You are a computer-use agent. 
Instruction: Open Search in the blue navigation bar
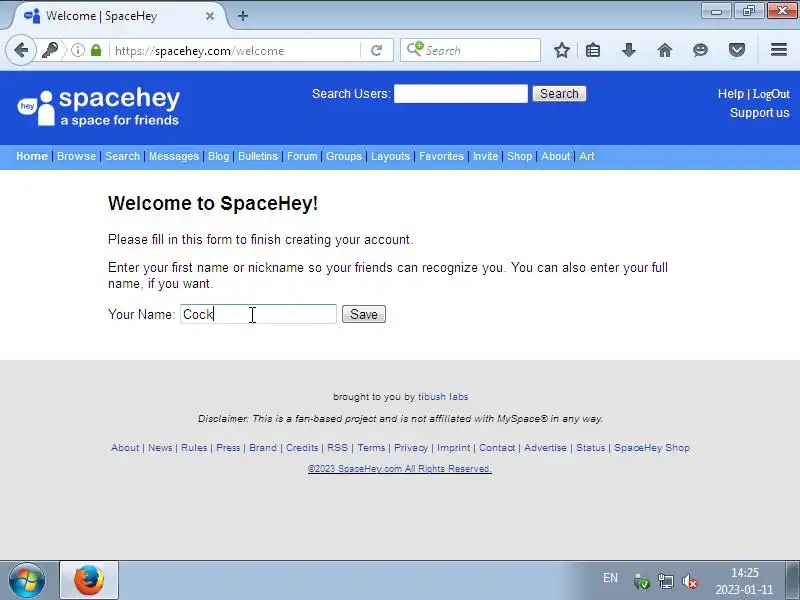(122, 156)
